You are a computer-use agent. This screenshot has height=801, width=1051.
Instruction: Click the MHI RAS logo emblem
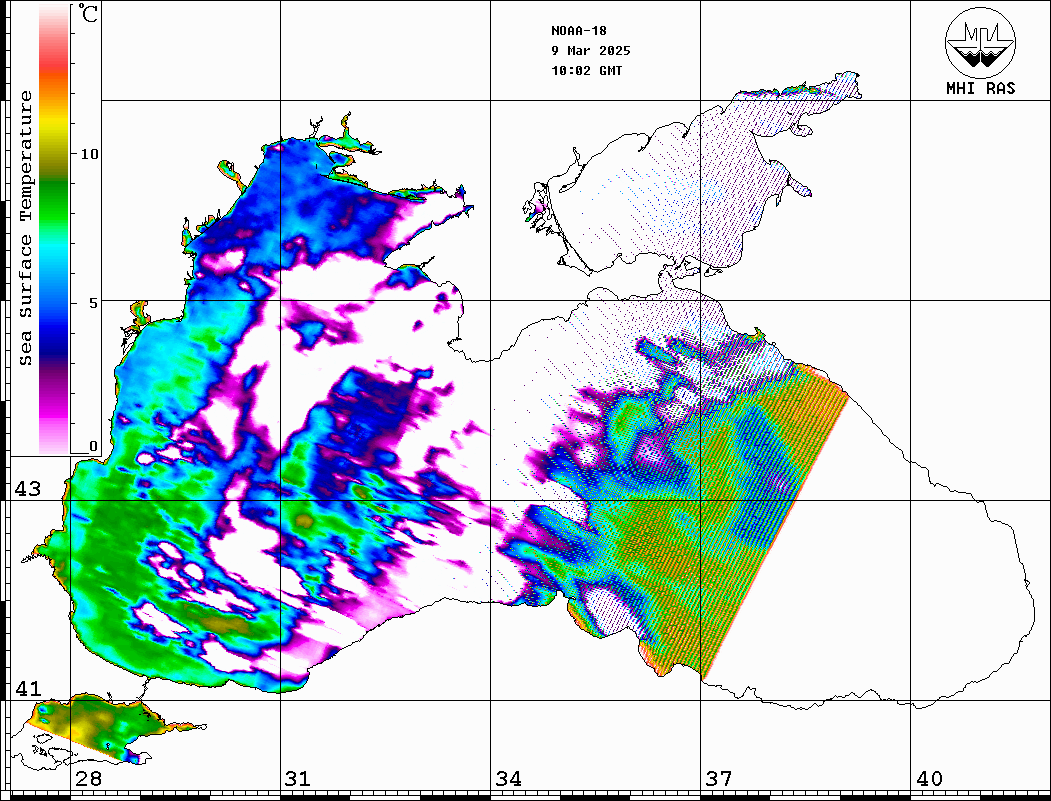click(x=981, y=42)
